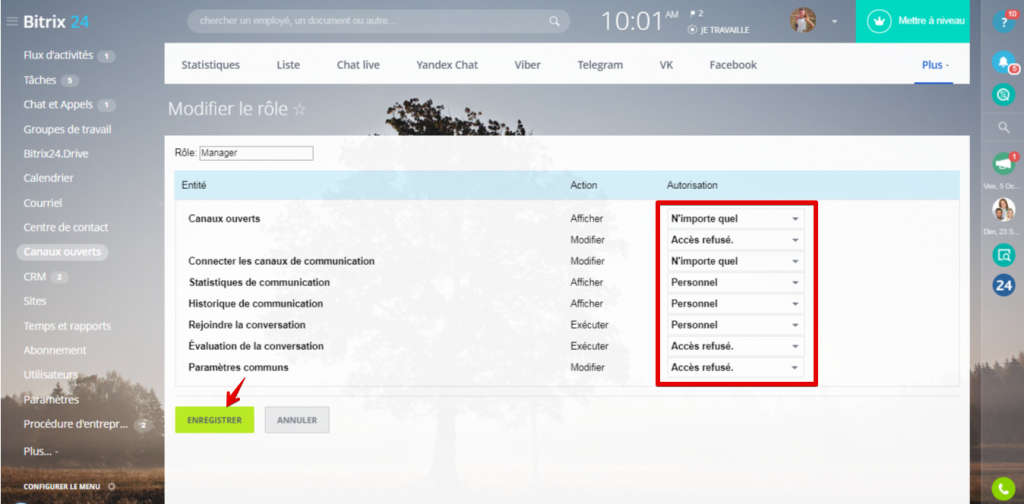Open notifications bell icon

point(1004,62)
